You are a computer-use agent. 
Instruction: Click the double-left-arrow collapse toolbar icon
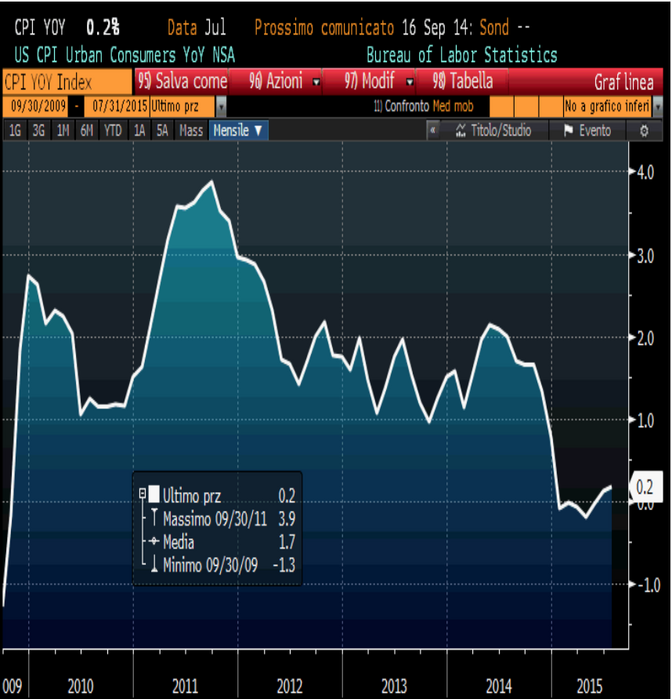[431, 131]
